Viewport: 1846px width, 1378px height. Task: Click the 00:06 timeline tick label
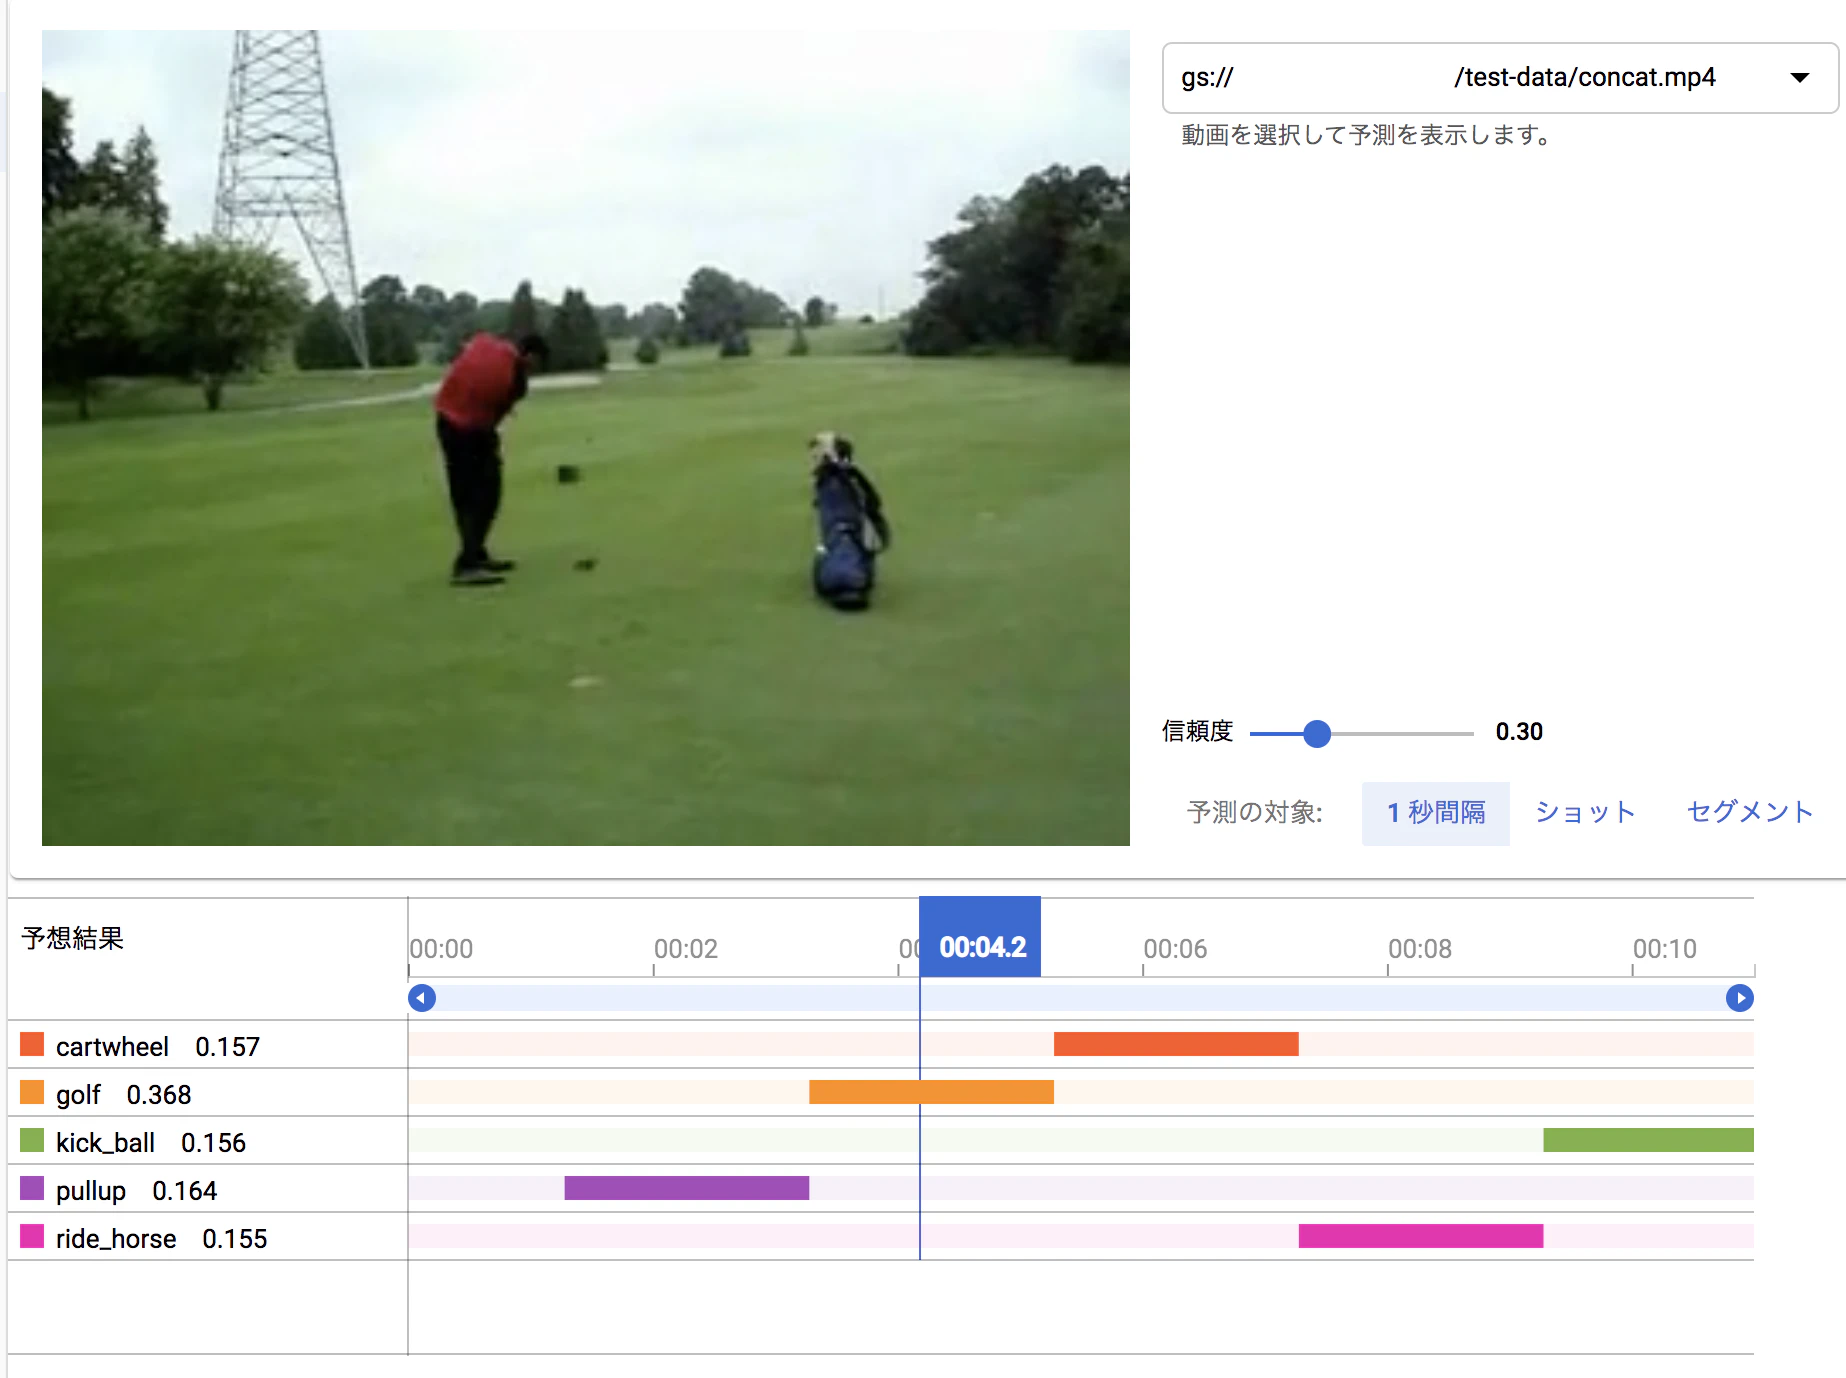click(1175, 949)
